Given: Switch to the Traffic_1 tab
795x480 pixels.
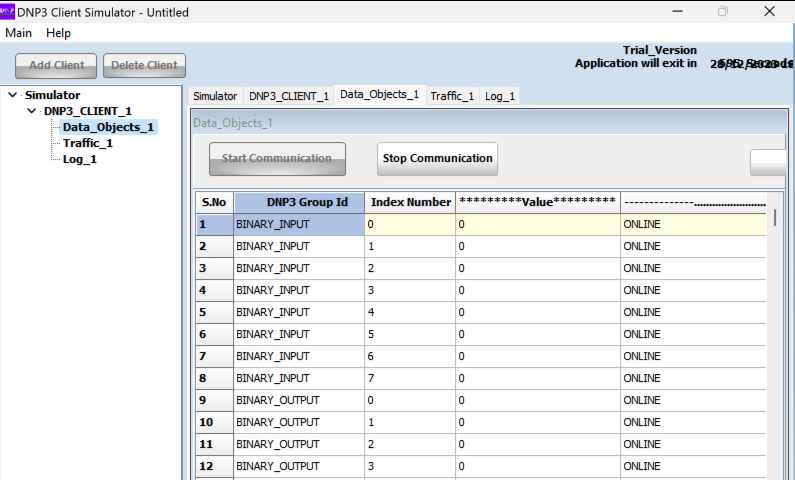Looking at the screenshot, I should [x=452, y=96].
